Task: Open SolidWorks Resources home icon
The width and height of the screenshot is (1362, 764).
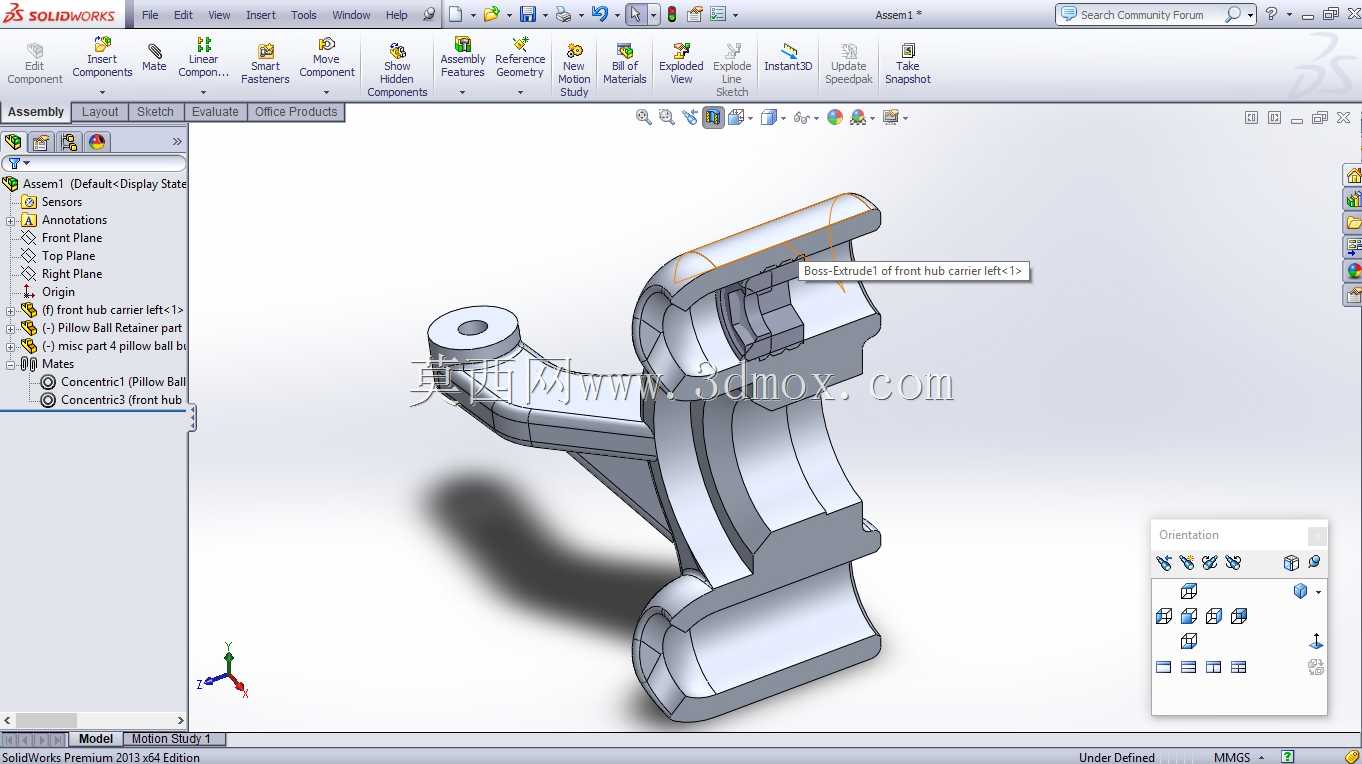Action: pos(1353,175)
